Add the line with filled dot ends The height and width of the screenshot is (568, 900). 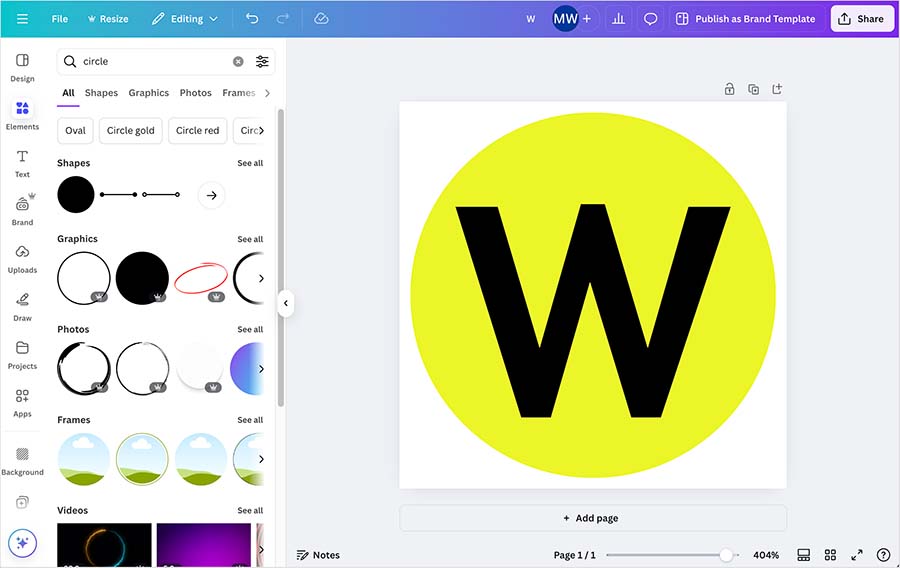click(118, 195)
